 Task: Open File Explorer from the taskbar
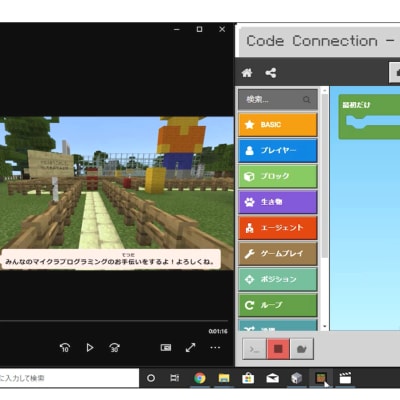coord(224,378)
